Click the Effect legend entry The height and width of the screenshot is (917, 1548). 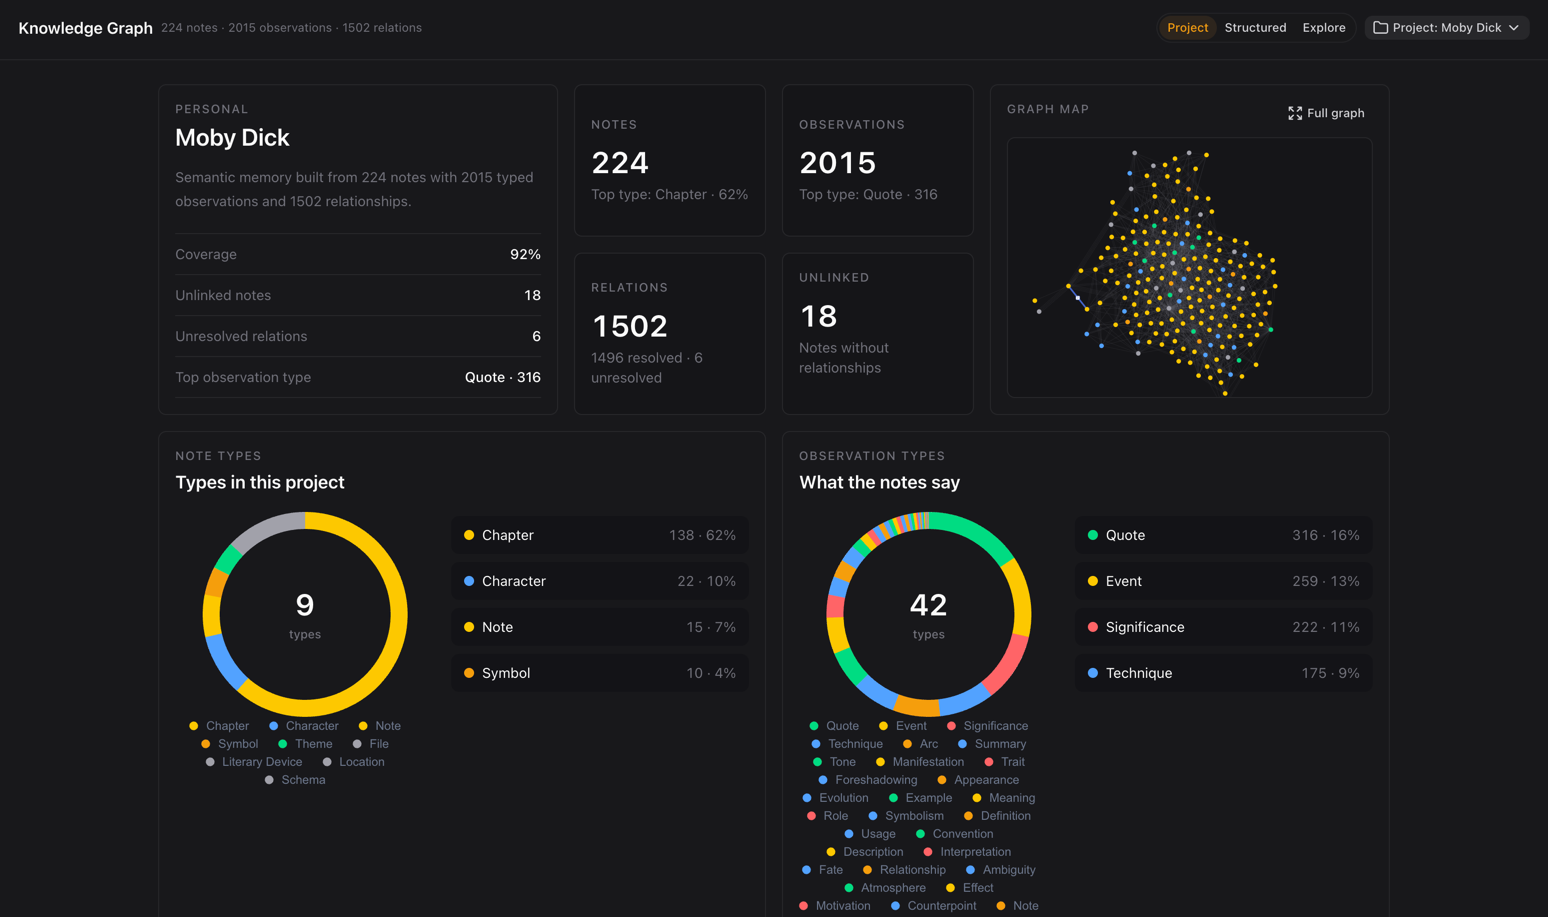969,888
